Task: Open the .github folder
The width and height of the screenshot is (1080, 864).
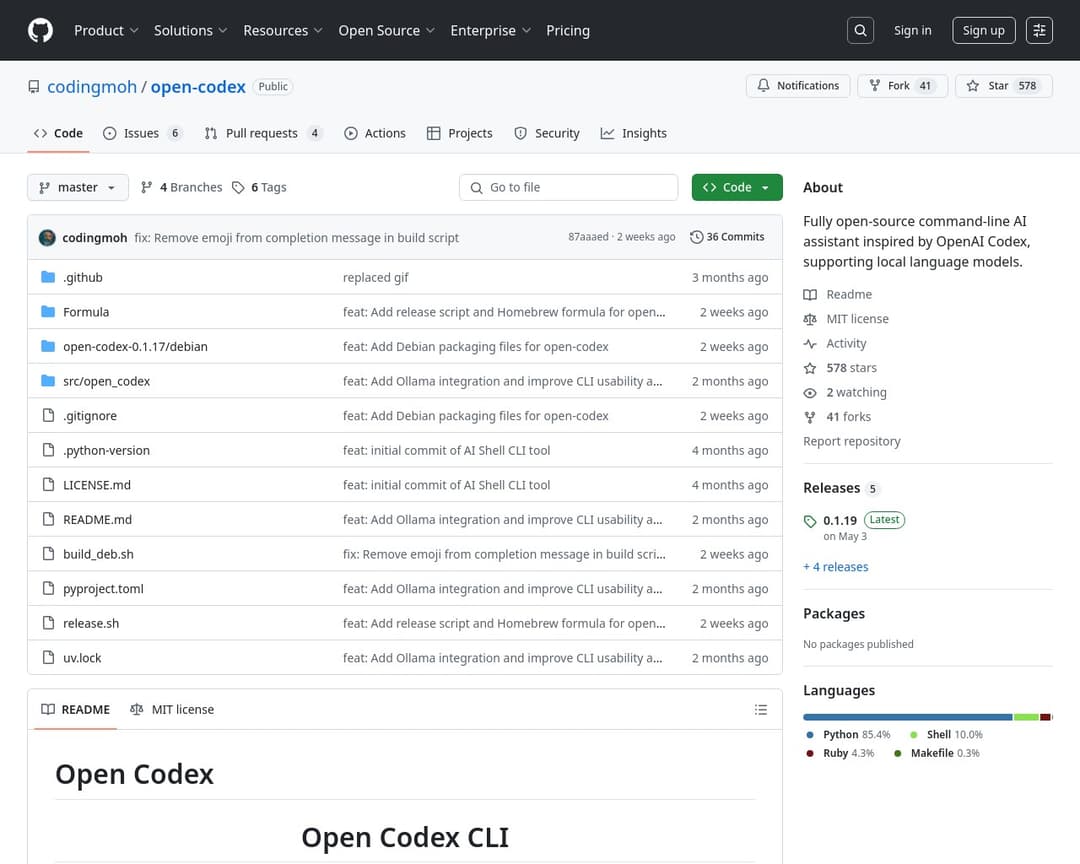Action: (83, 277)
